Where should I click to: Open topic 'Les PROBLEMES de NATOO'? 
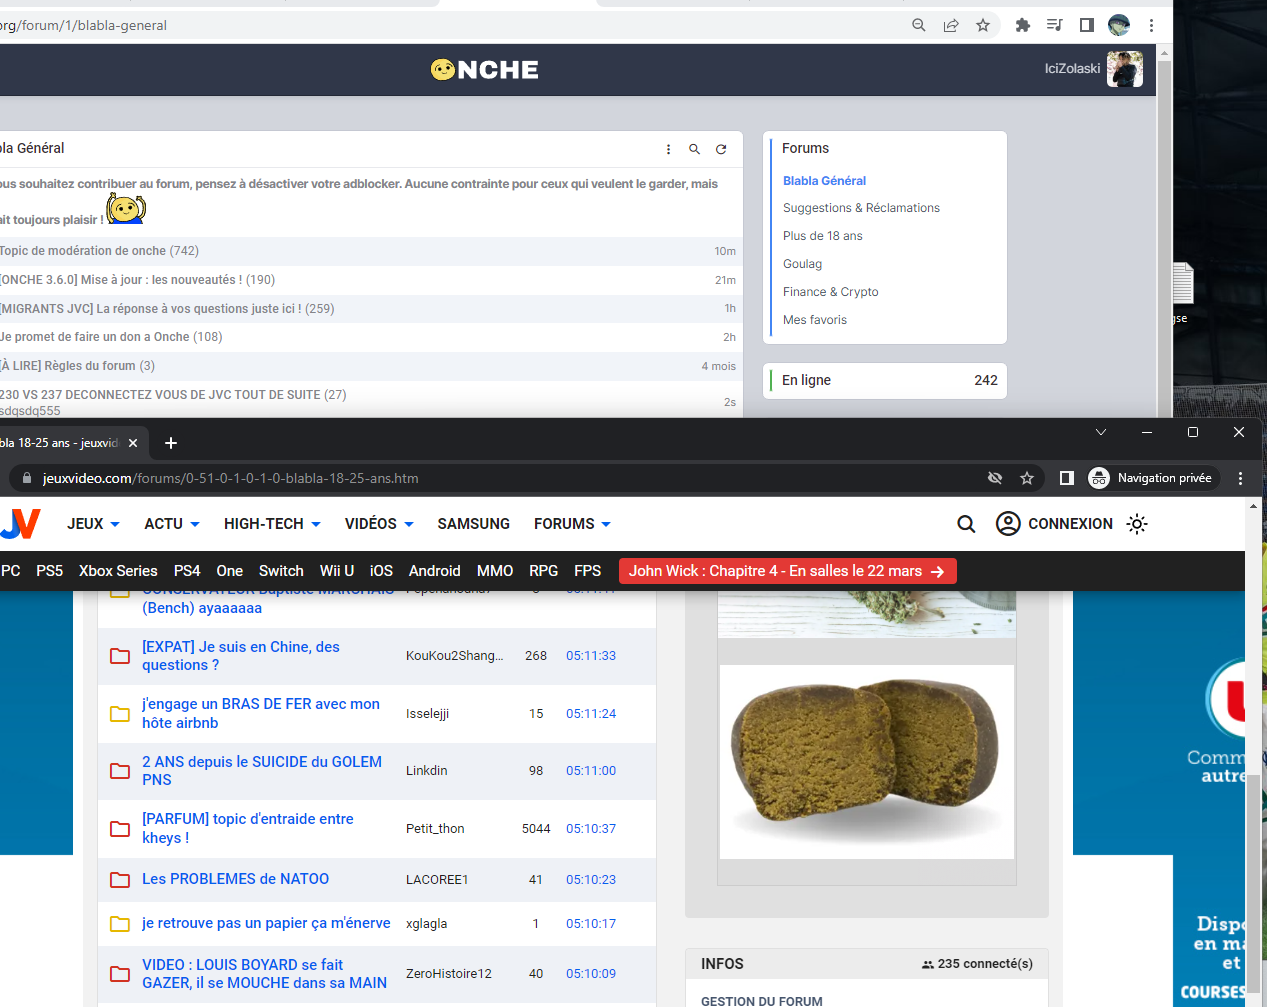(235, 879)
